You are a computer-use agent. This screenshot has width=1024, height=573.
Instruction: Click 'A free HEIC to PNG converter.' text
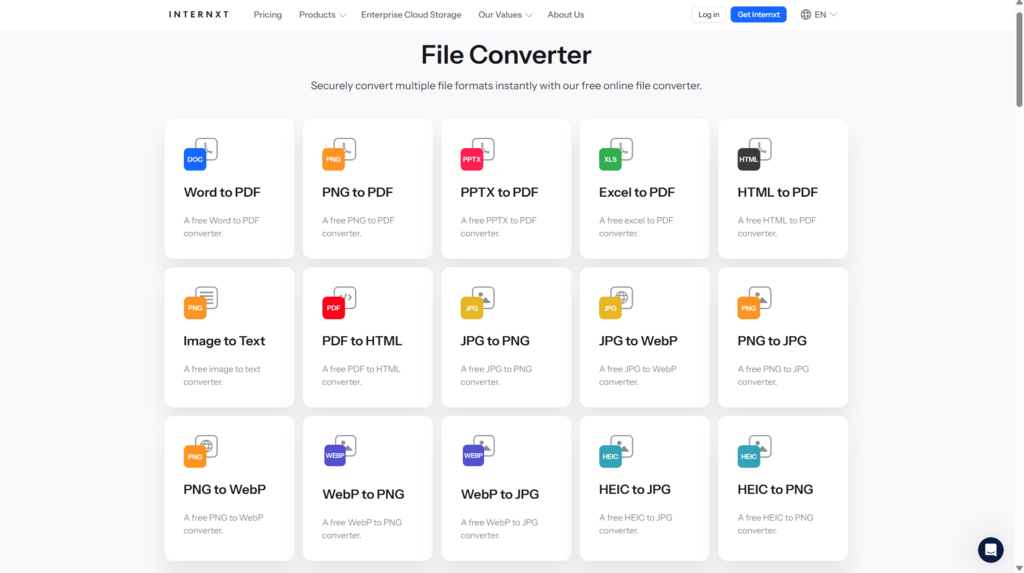(x=775, y=524)
